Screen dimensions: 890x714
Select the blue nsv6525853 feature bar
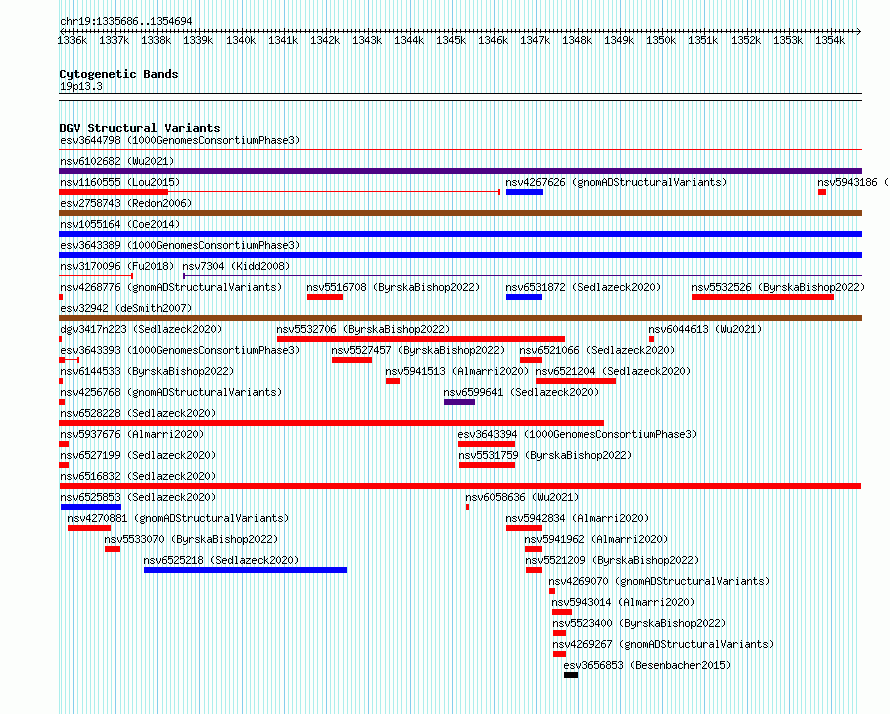[91, 507]
